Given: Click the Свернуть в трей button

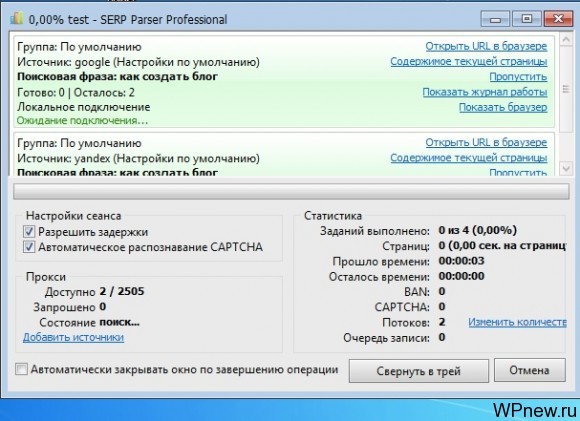Looking at the screenshot, I should pyautogui.click(x=419, y=371).
